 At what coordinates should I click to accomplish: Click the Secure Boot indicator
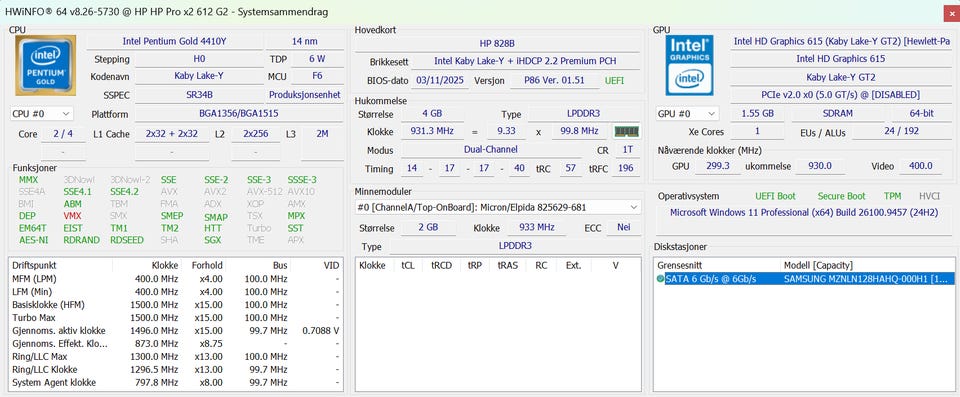842,196
